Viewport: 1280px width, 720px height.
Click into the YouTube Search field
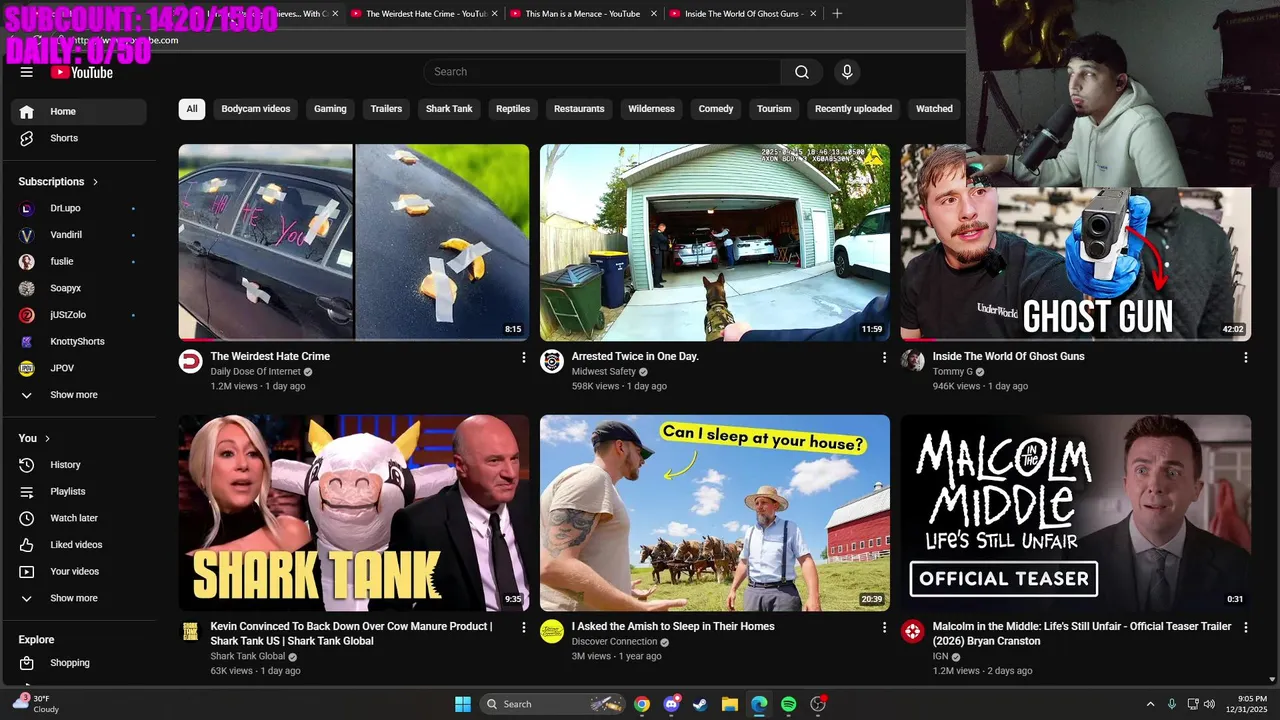(602, 72)
